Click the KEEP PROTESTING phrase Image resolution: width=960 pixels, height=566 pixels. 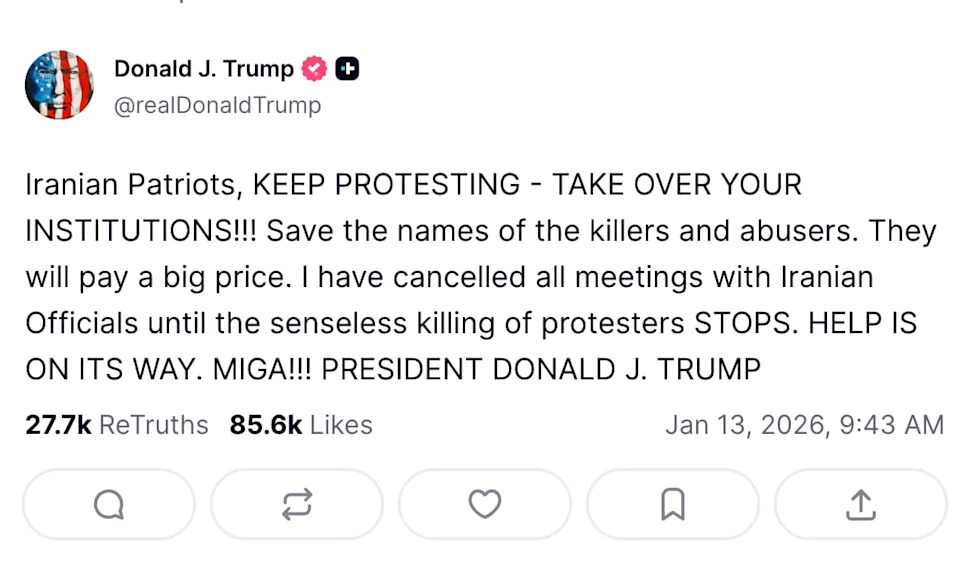(386, 185)
